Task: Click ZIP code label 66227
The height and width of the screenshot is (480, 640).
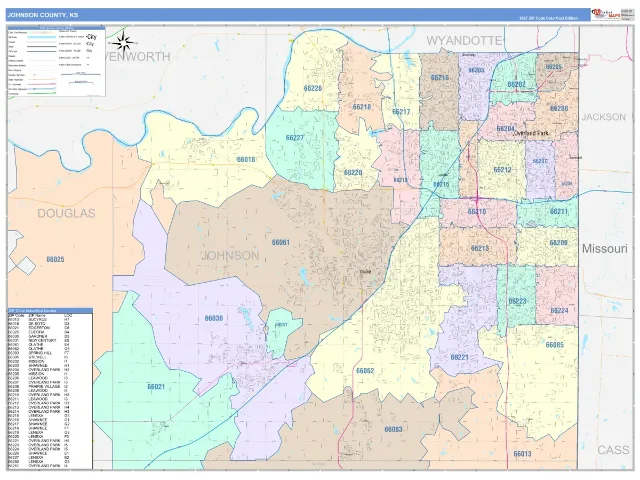Action: (295, 138)
